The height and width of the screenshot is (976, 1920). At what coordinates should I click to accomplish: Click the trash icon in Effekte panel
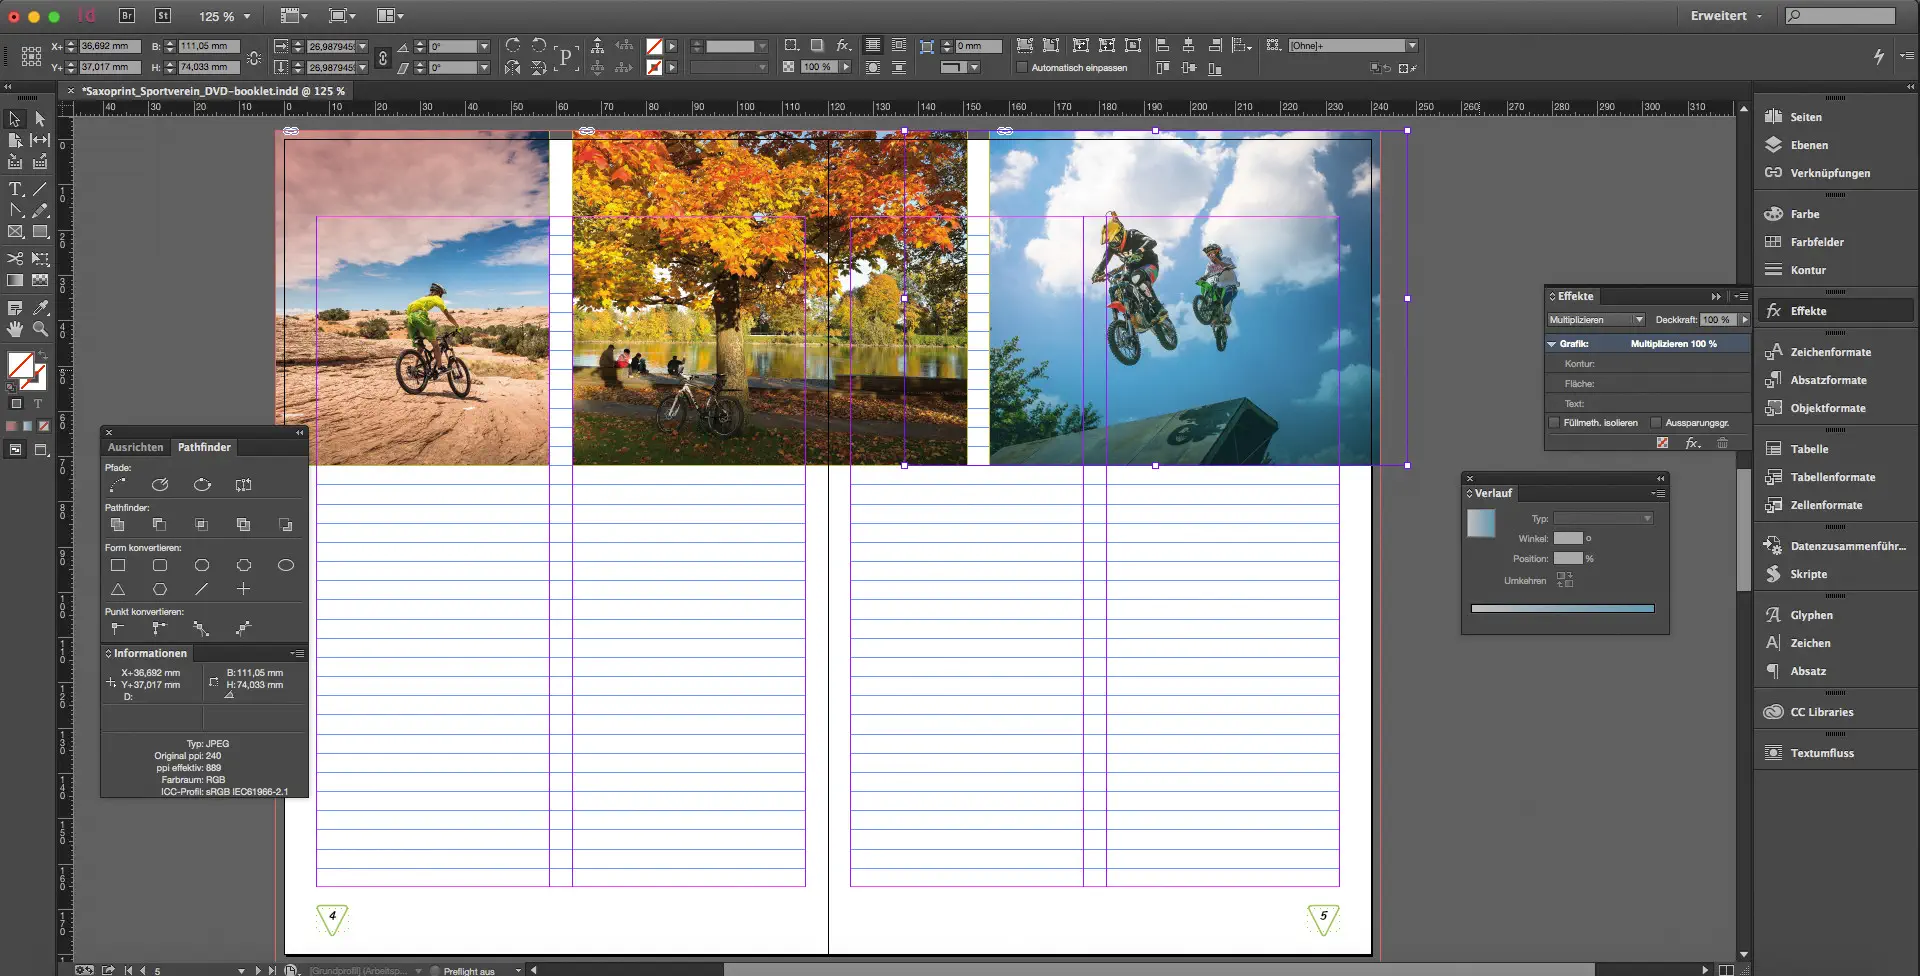(1722, 443)
